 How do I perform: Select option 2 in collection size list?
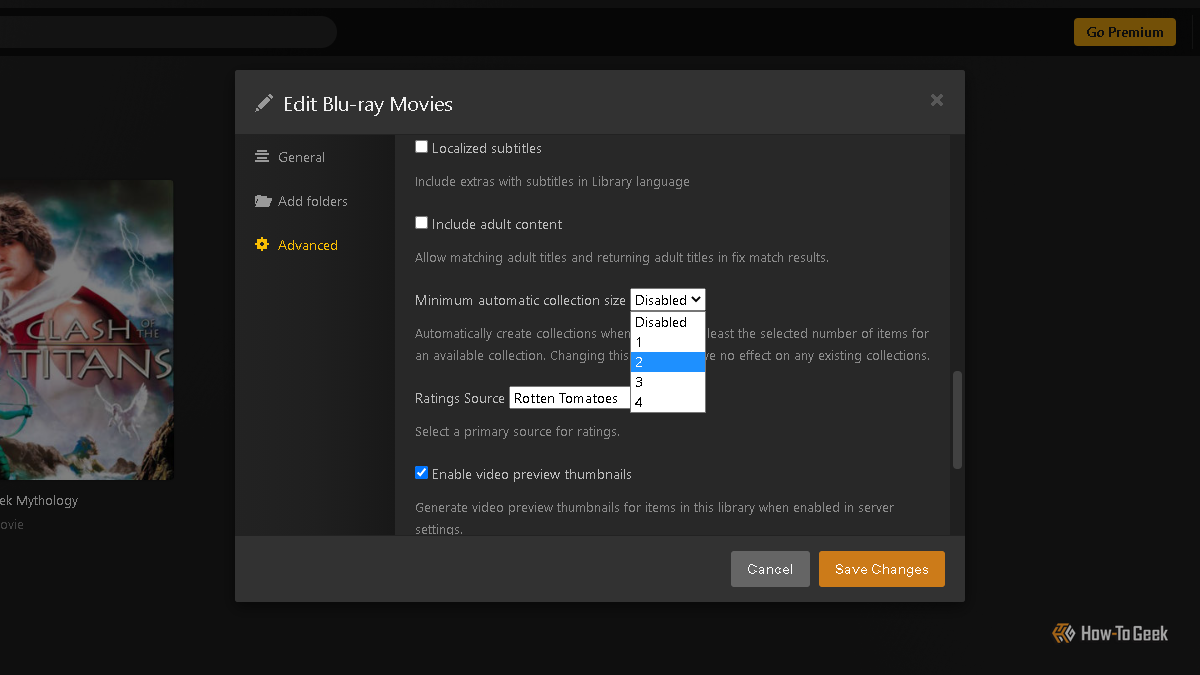[667, 362]
